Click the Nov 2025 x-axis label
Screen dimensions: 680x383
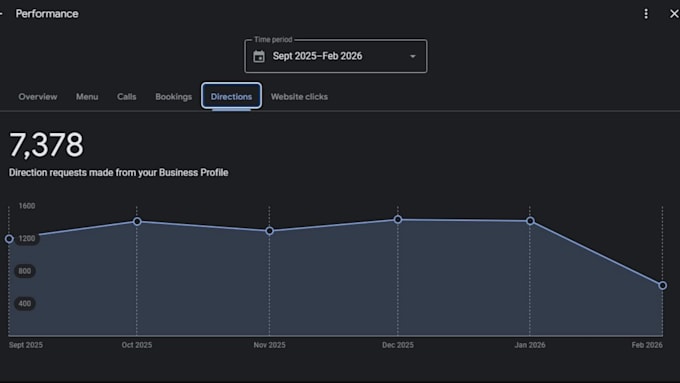point(269,345)
